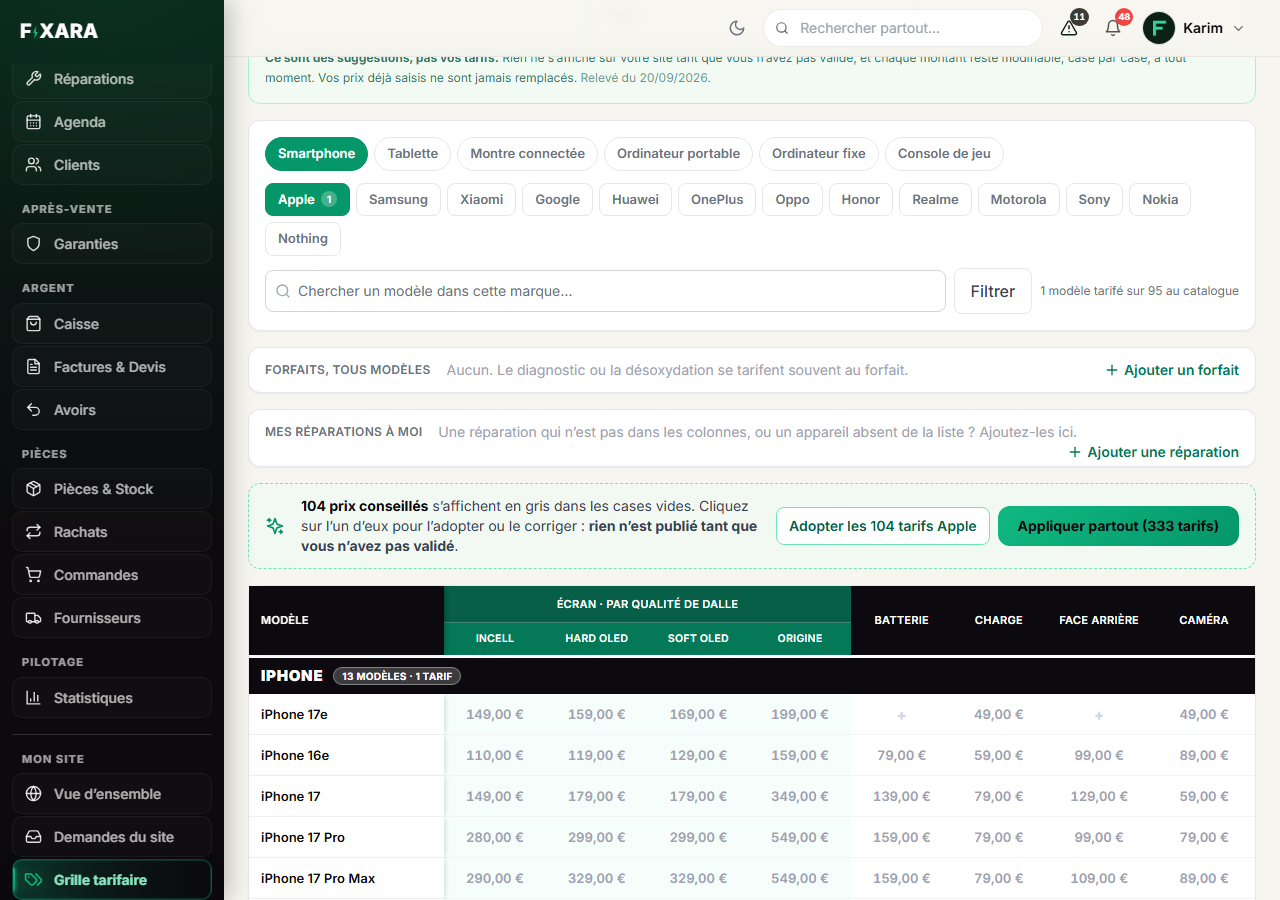Viewport: 1280px width, 900px height.
Task: Select the Ordinateur fixe category
Action: 819,154
